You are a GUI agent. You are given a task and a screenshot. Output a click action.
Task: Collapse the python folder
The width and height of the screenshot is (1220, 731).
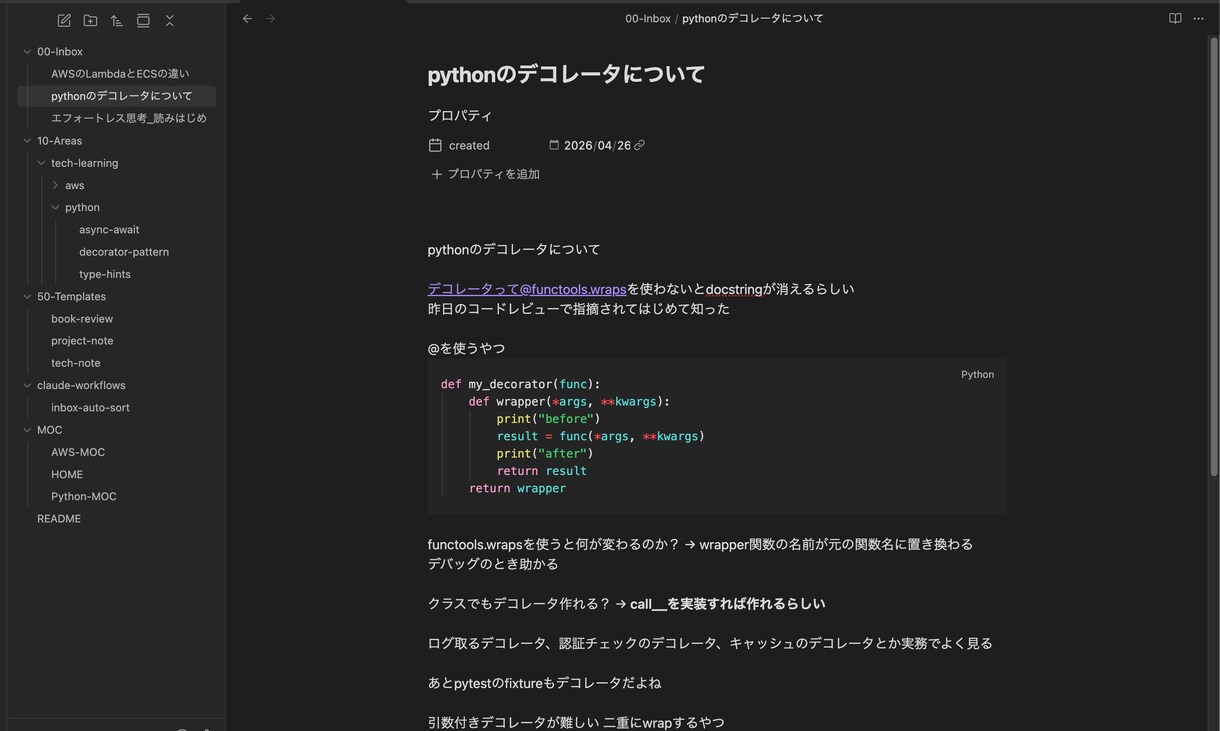(x=55, y=207)
